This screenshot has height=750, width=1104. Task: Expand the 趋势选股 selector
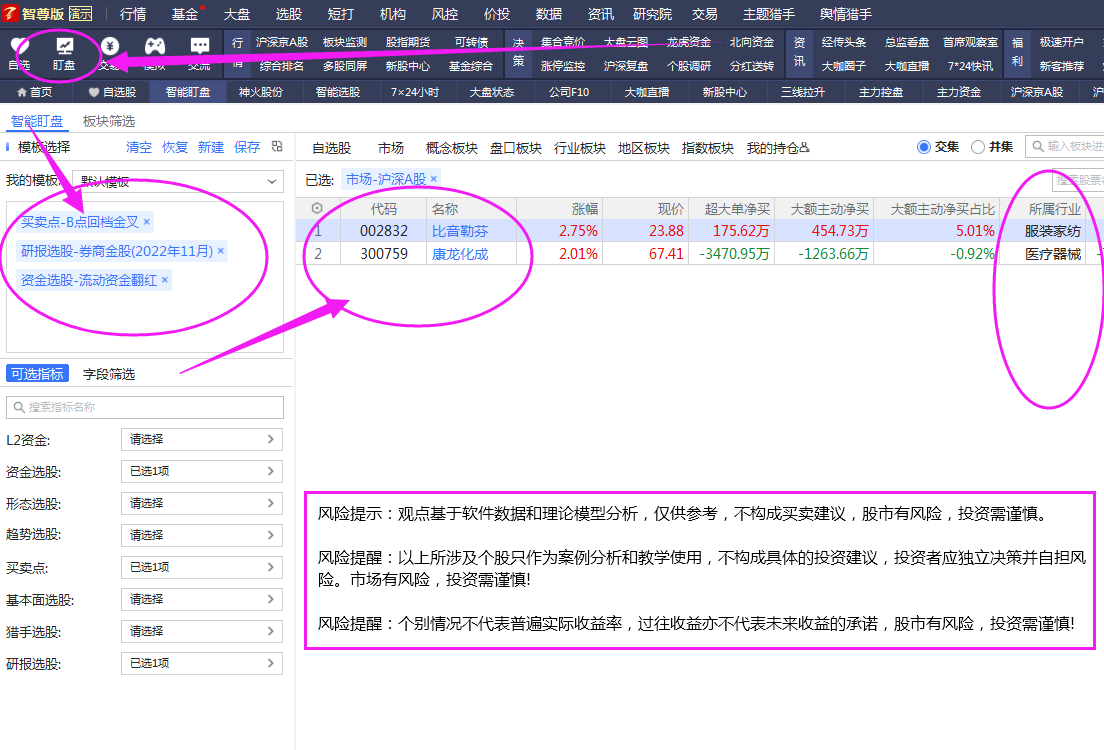point(202,535)
